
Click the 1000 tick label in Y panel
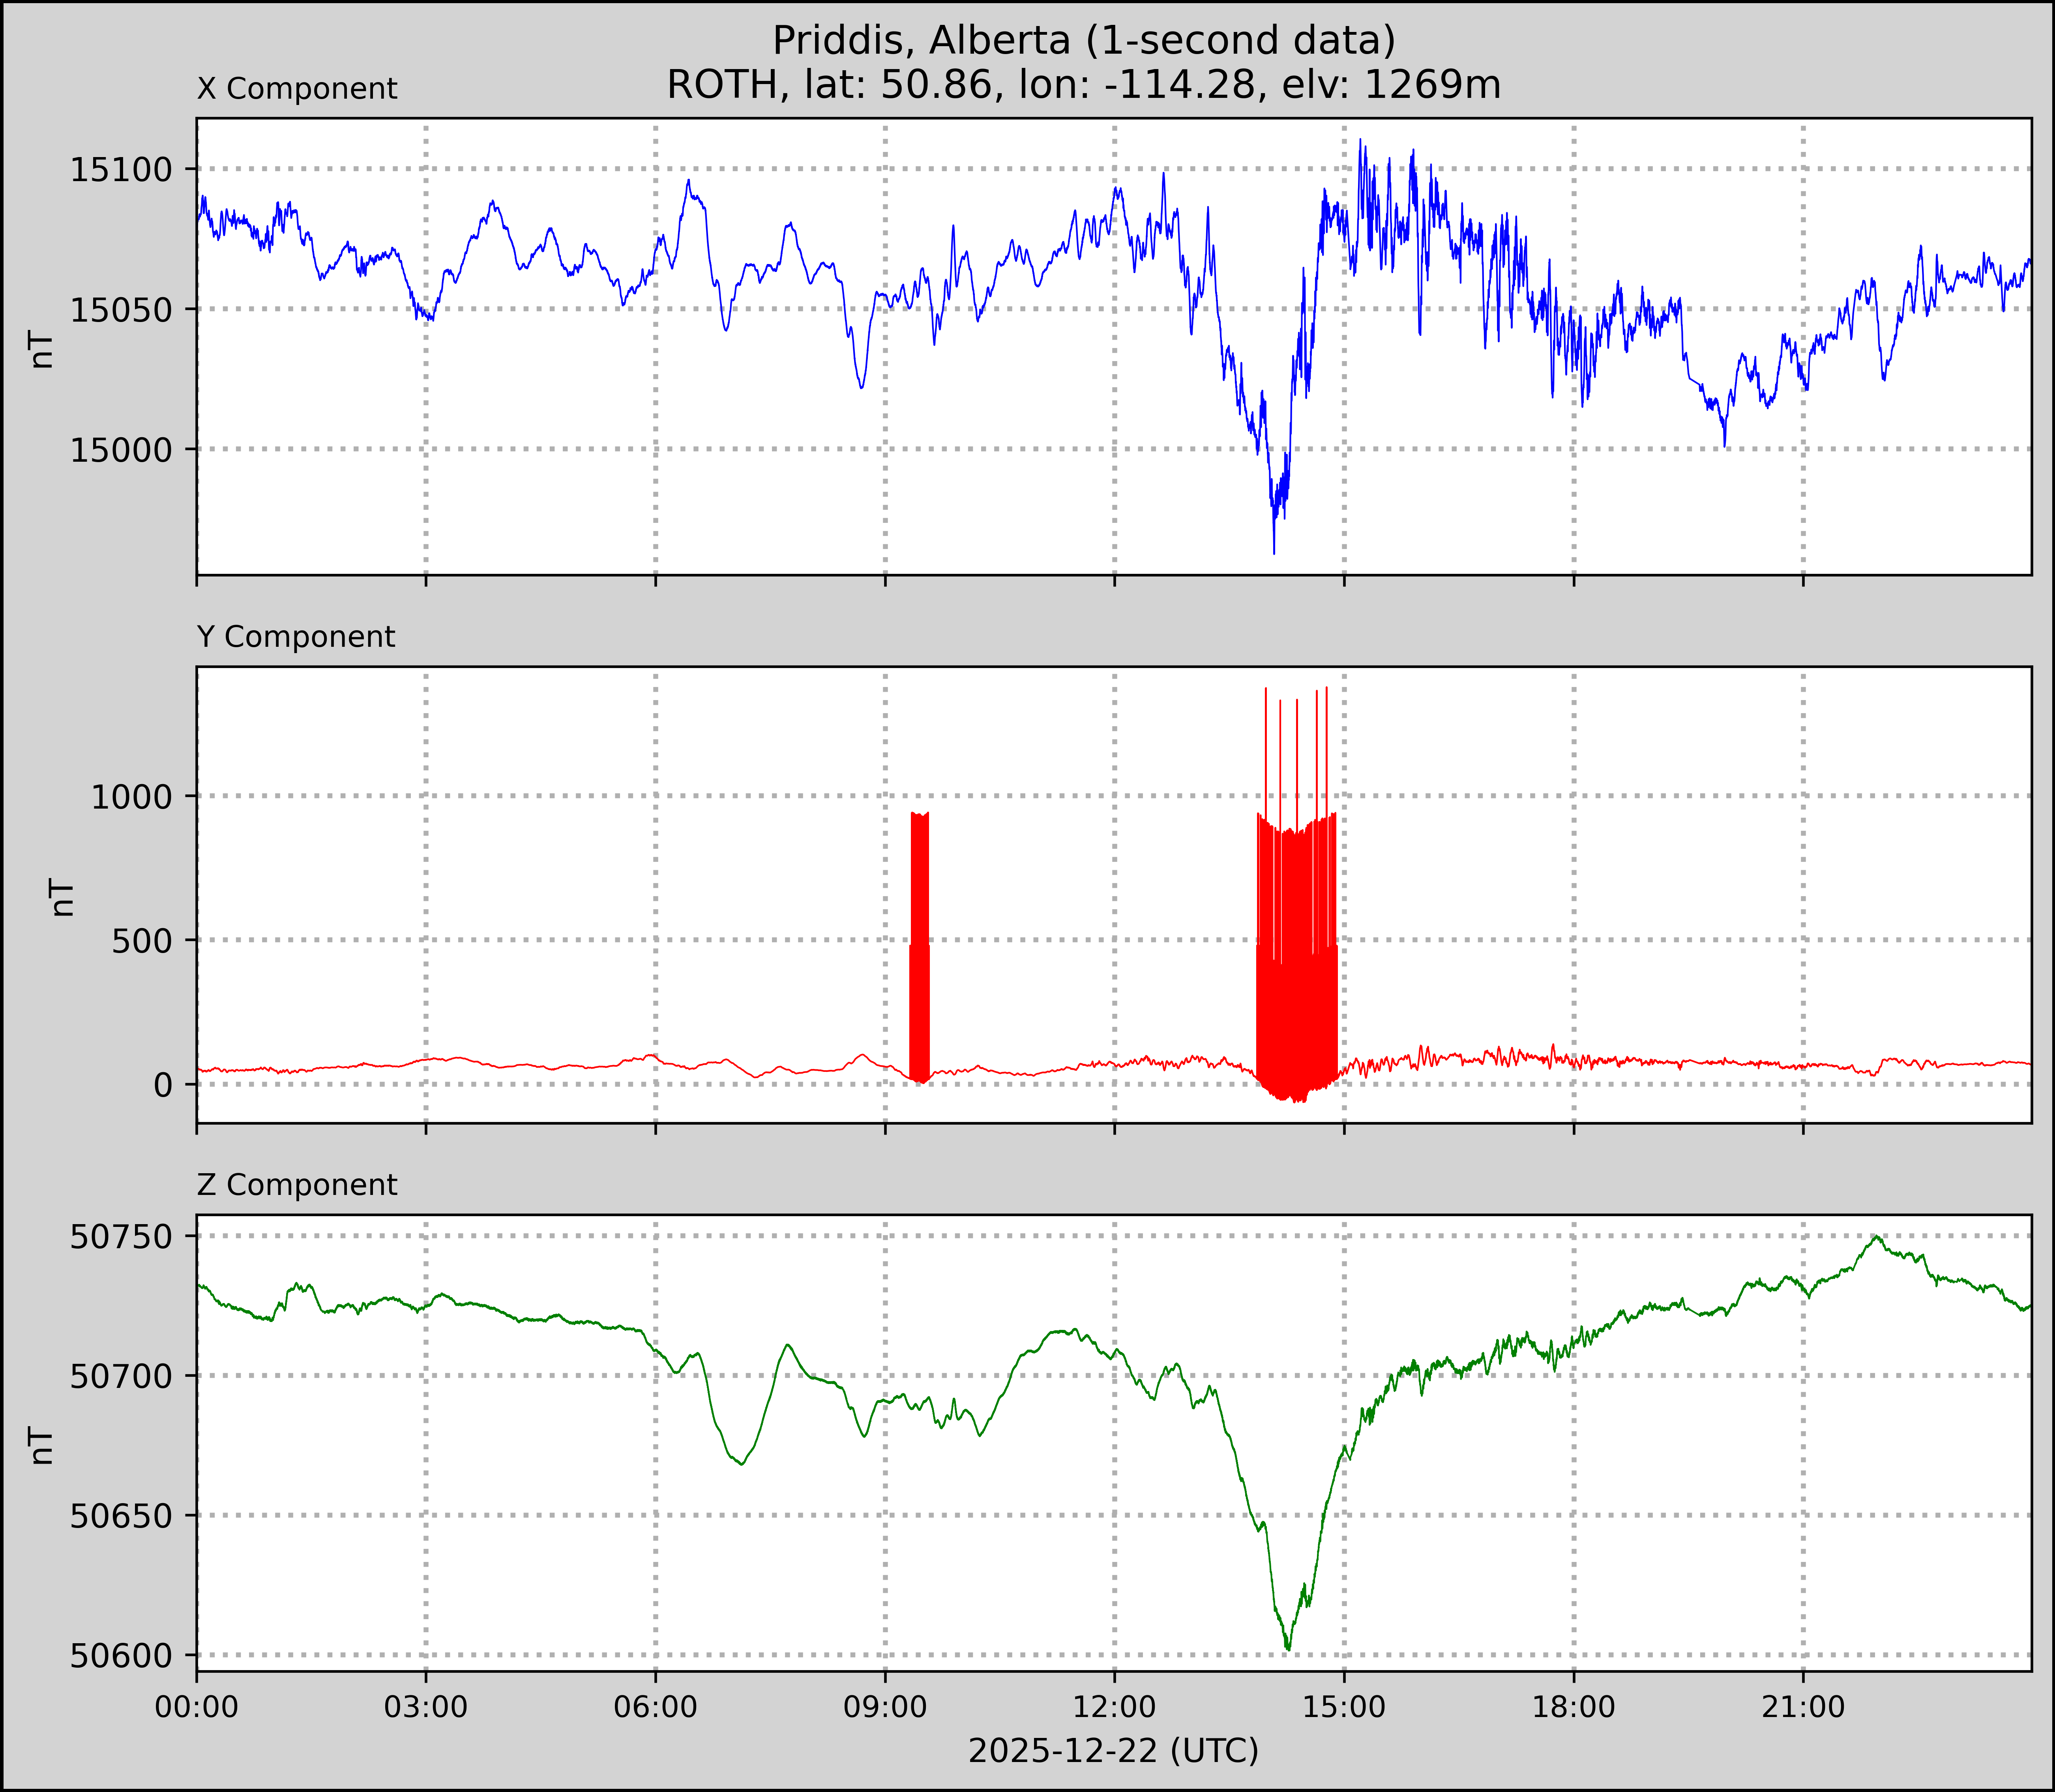(x=132, y=797)
